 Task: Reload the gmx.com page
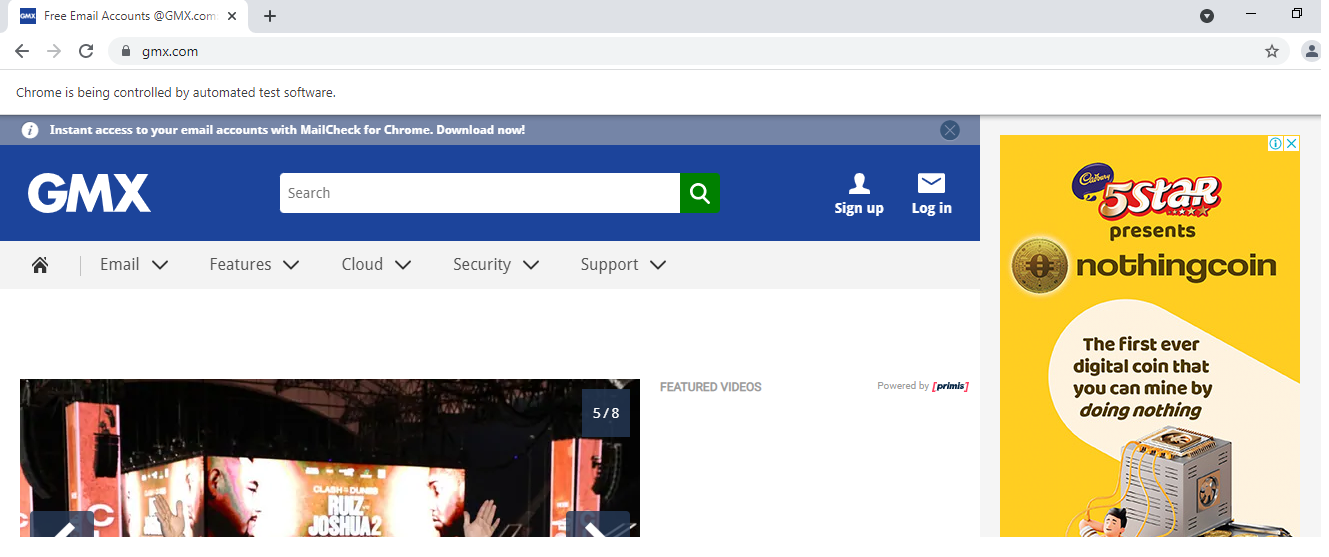[x=86, y=51]
